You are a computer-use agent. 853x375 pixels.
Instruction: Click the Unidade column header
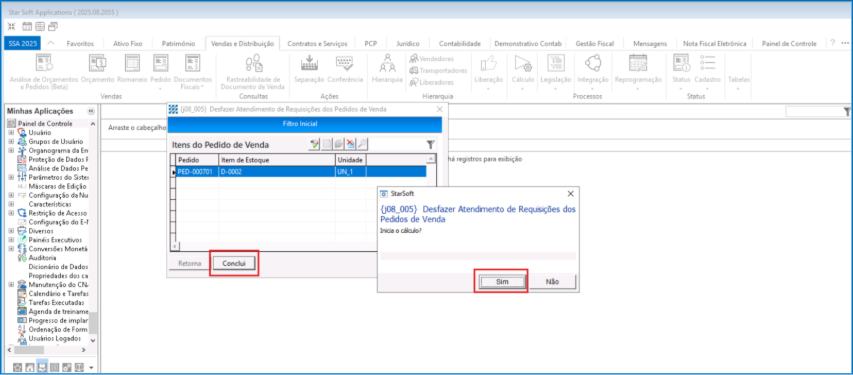pos(350,160)
